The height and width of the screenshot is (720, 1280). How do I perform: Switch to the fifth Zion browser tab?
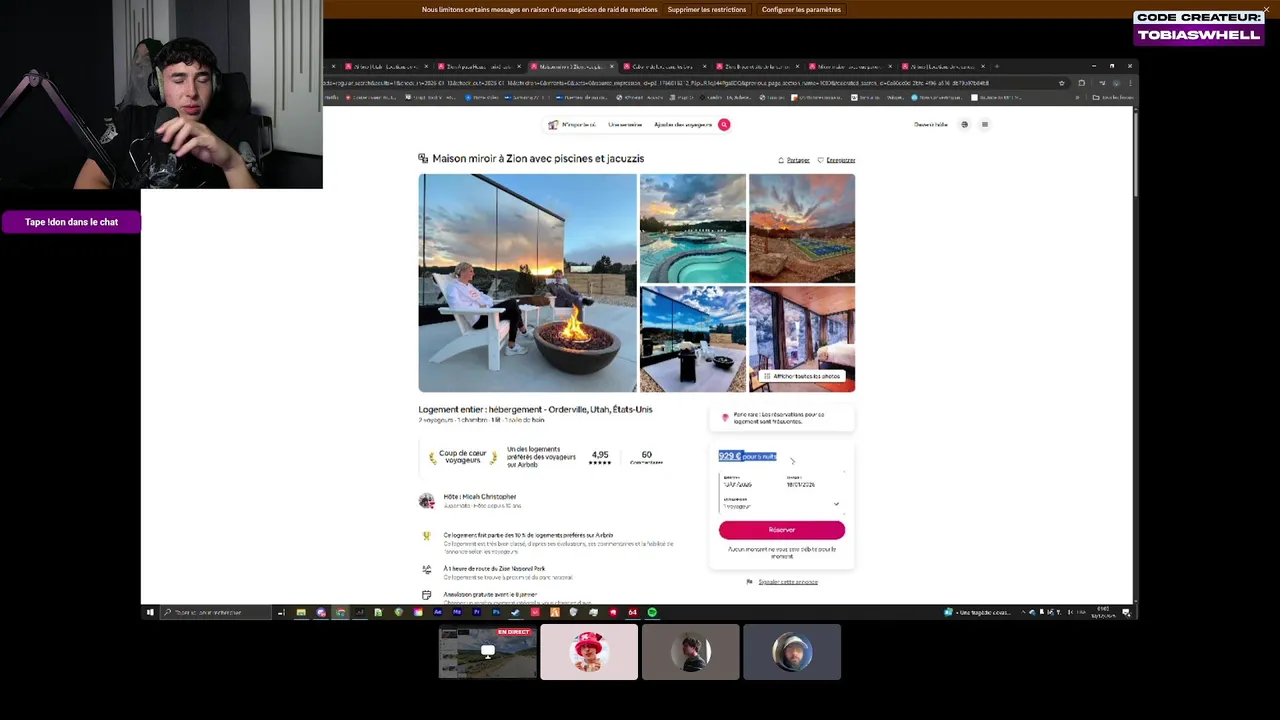pos(756,67)
